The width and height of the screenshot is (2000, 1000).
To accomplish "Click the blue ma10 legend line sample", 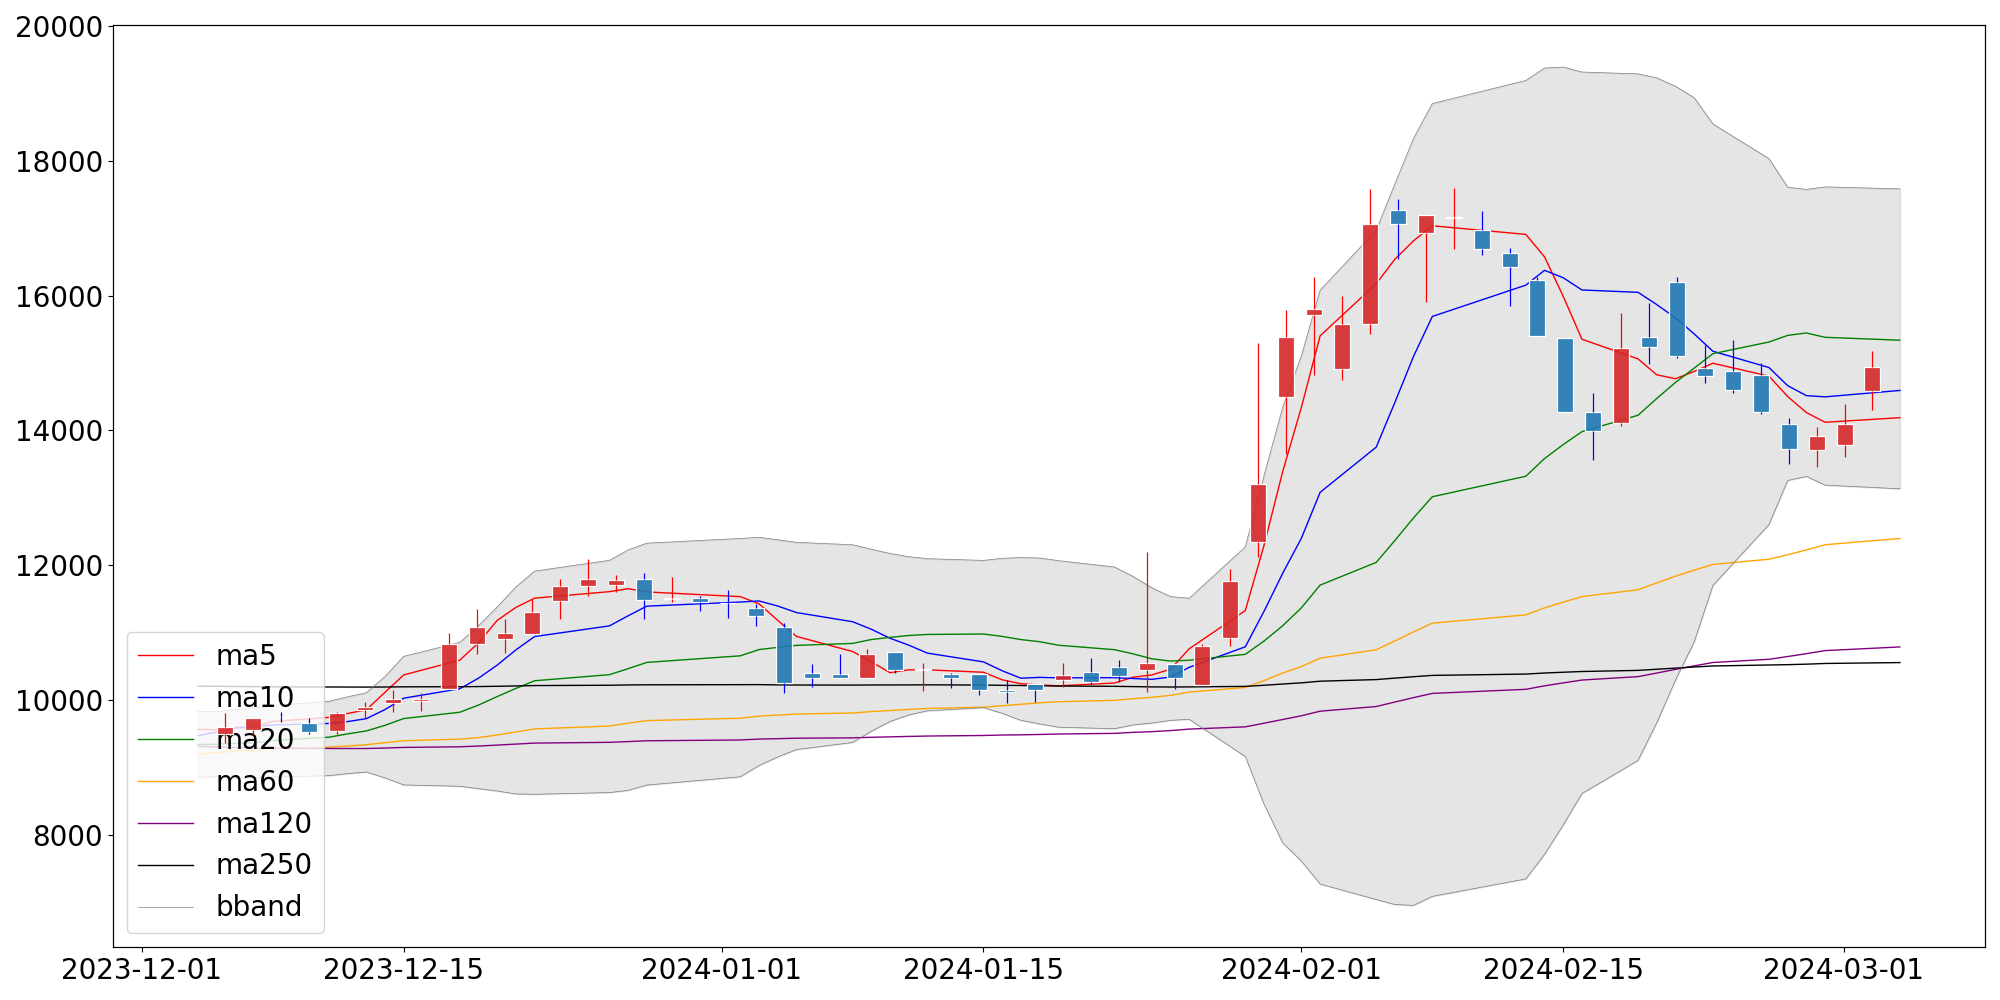I will [x=166, y=698].
